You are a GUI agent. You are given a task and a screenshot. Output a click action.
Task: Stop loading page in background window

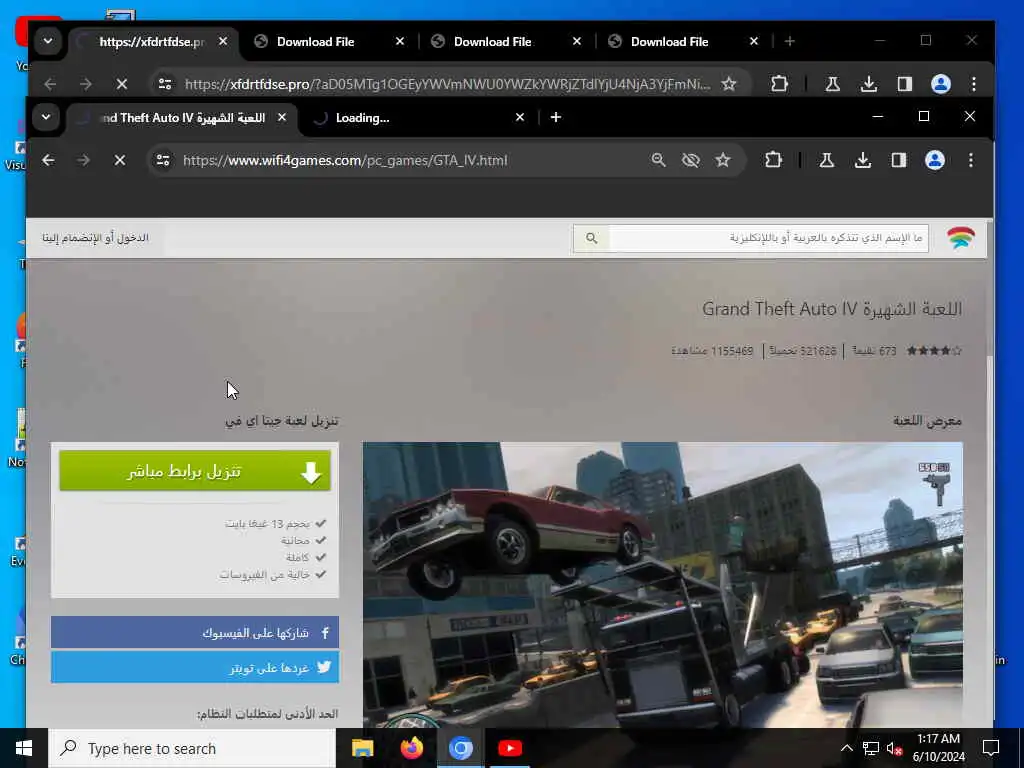point(121,84)
